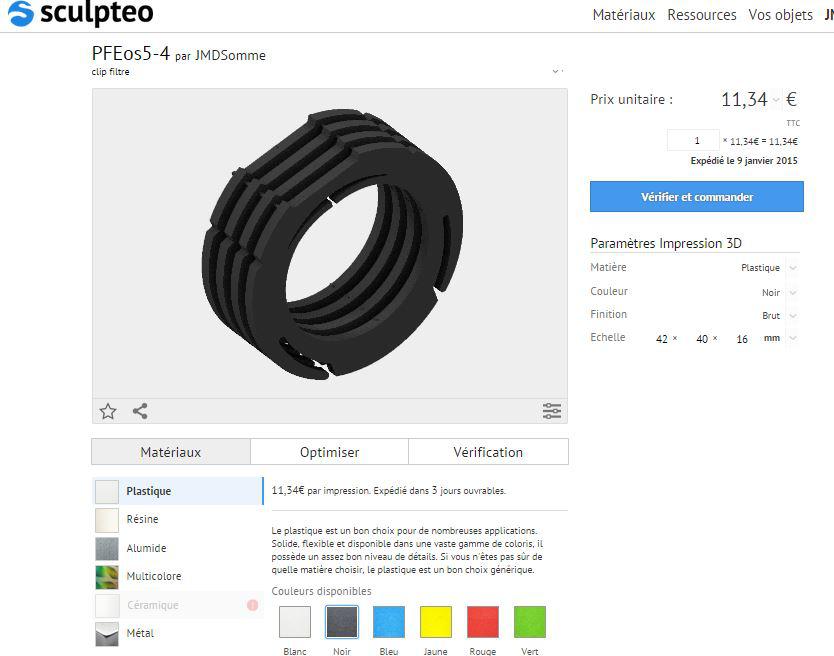Click the Echelle 42 dimension field
The image size is (834, 656).
click(x=662, y=338)
